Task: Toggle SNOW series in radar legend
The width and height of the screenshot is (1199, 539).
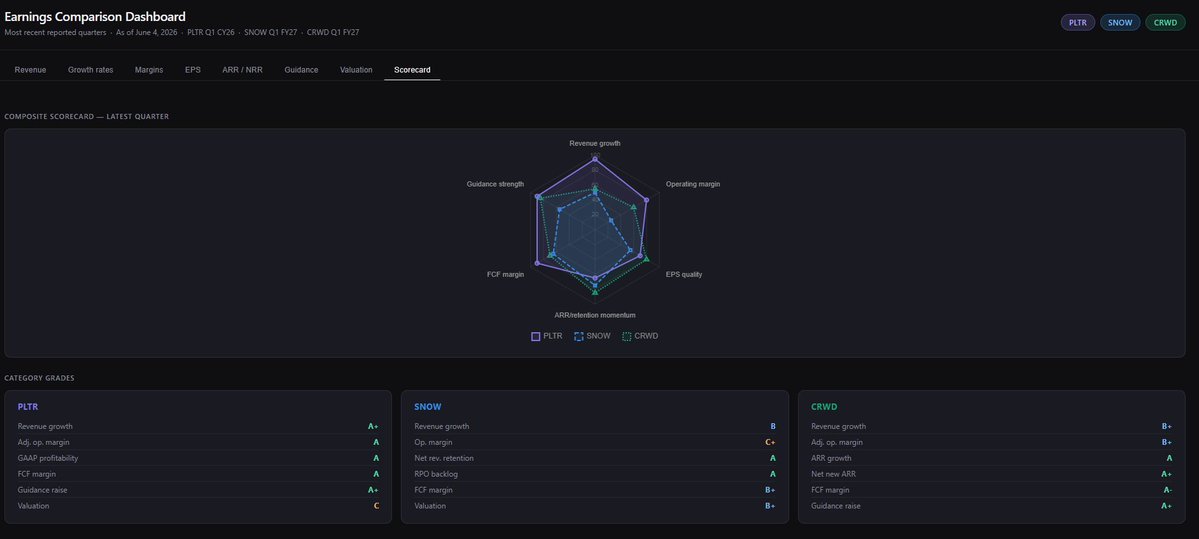Action: pos(593,336)
